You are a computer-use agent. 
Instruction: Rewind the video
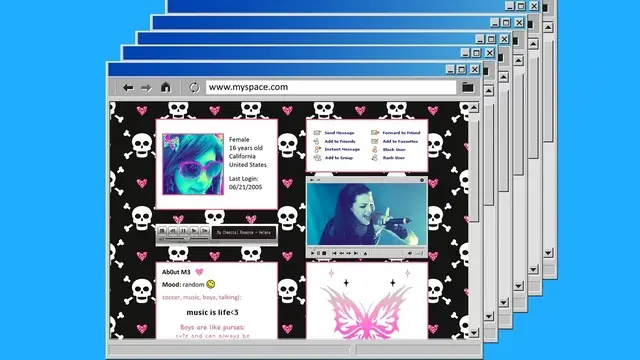coord(342,253)
